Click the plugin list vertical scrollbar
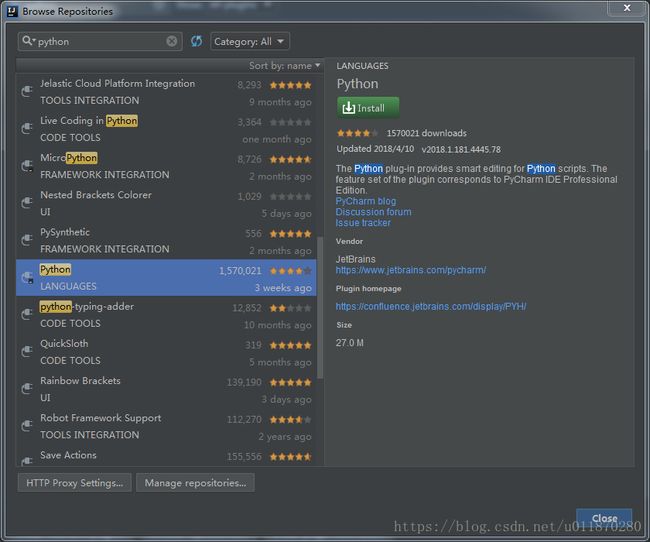The image size is (650, 542). click(x=320, y=308)
